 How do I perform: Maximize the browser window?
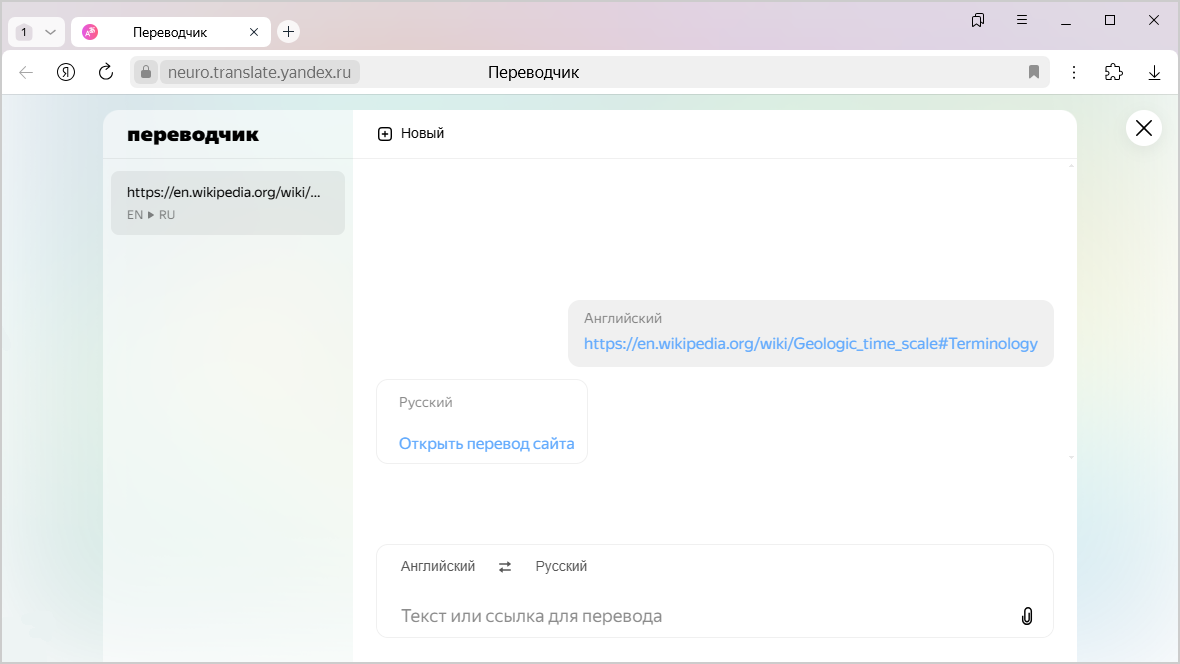click(1110, 20)
